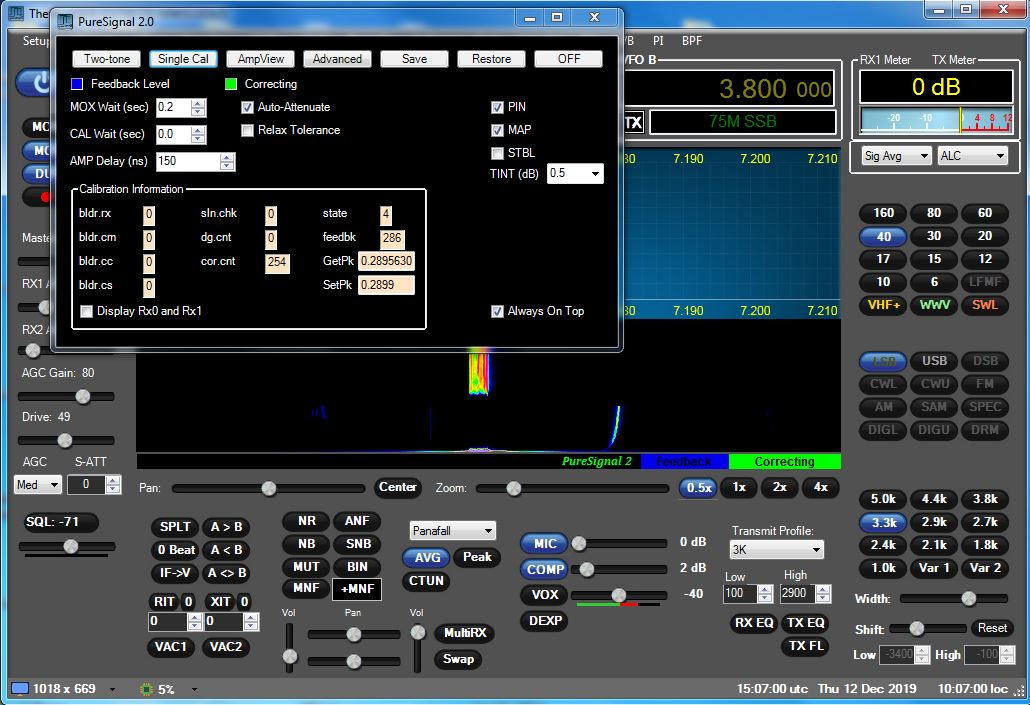
Task: Click the S-ATT value stepper
Action: [x=113, y=485]
